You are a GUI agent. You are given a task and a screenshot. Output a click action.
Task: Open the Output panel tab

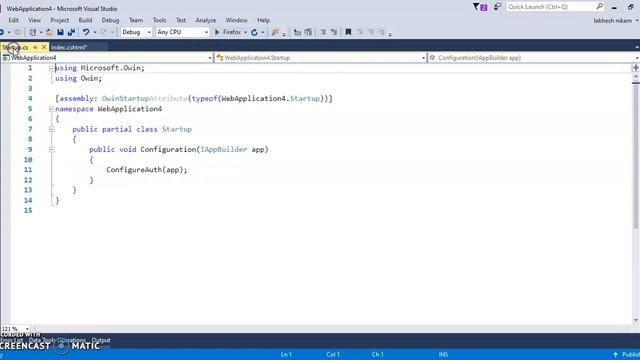101,340
